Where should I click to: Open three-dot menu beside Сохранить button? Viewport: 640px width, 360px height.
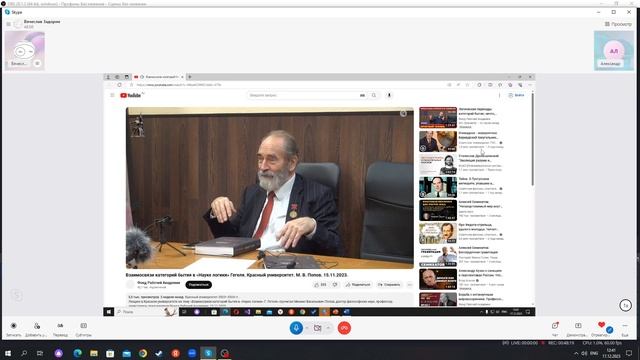point(409,284)
